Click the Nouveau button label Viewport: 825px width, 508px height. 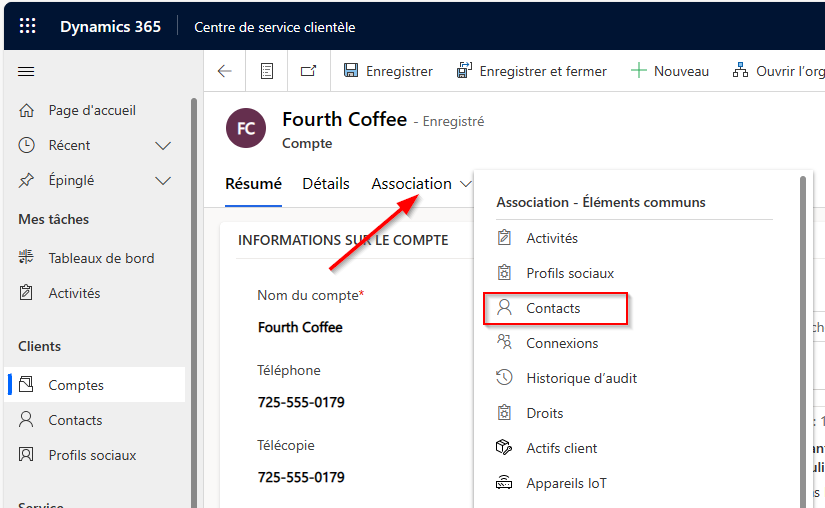(x=681, y=71)
